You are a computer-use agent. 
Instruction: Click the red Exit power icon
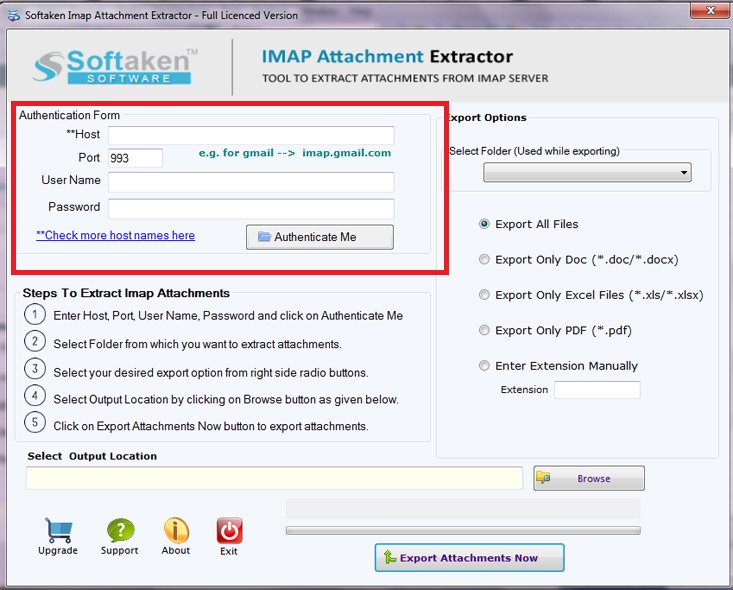point(229,531)
